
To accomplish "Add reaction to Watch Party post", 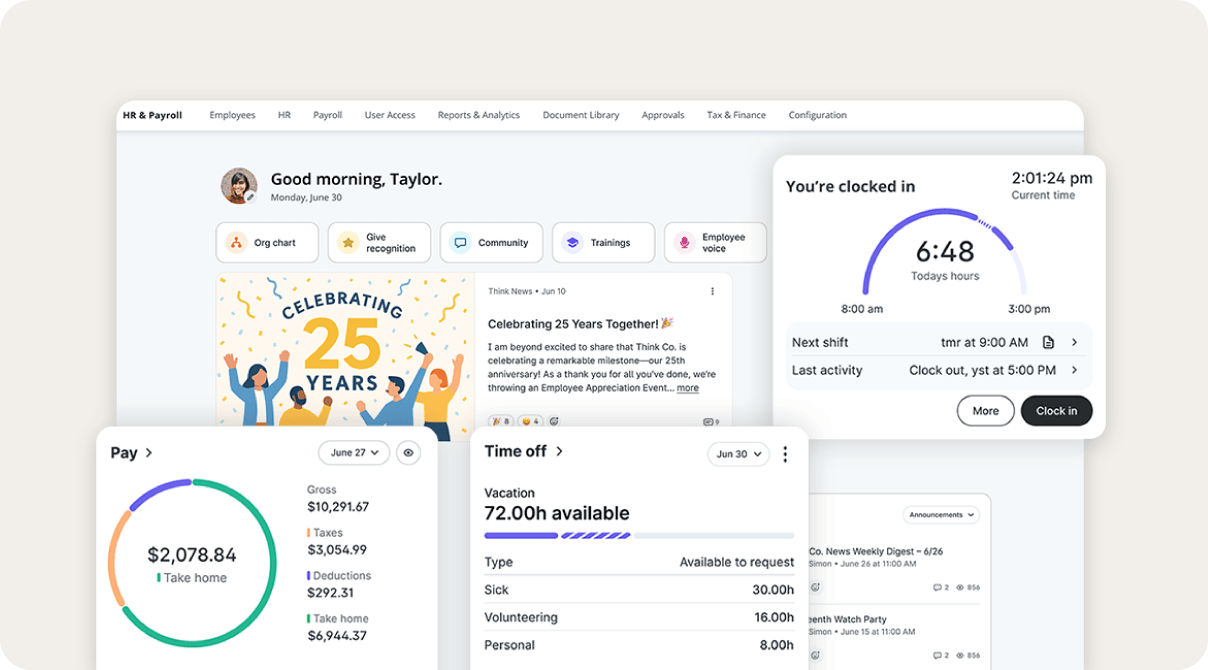I will click(815, 655).
